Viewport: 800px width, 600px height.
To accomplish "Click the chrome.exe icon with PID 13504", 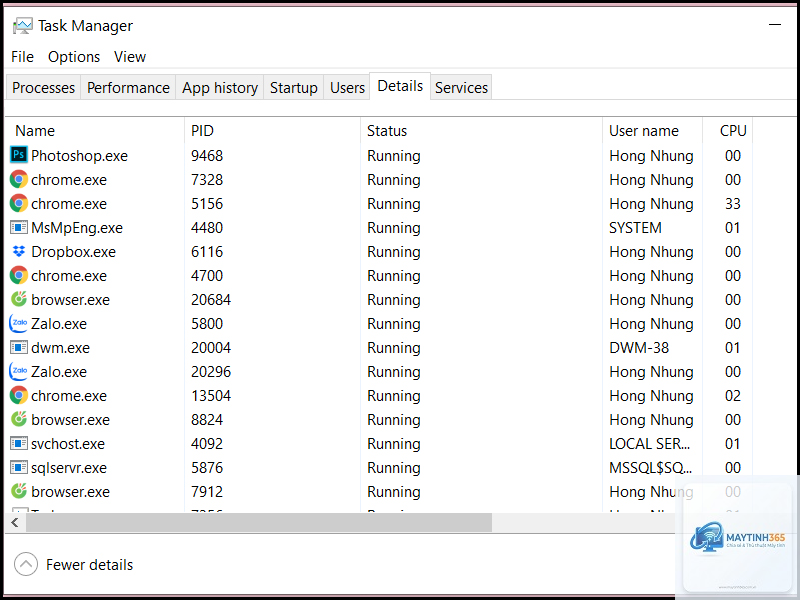I will 19,395.
